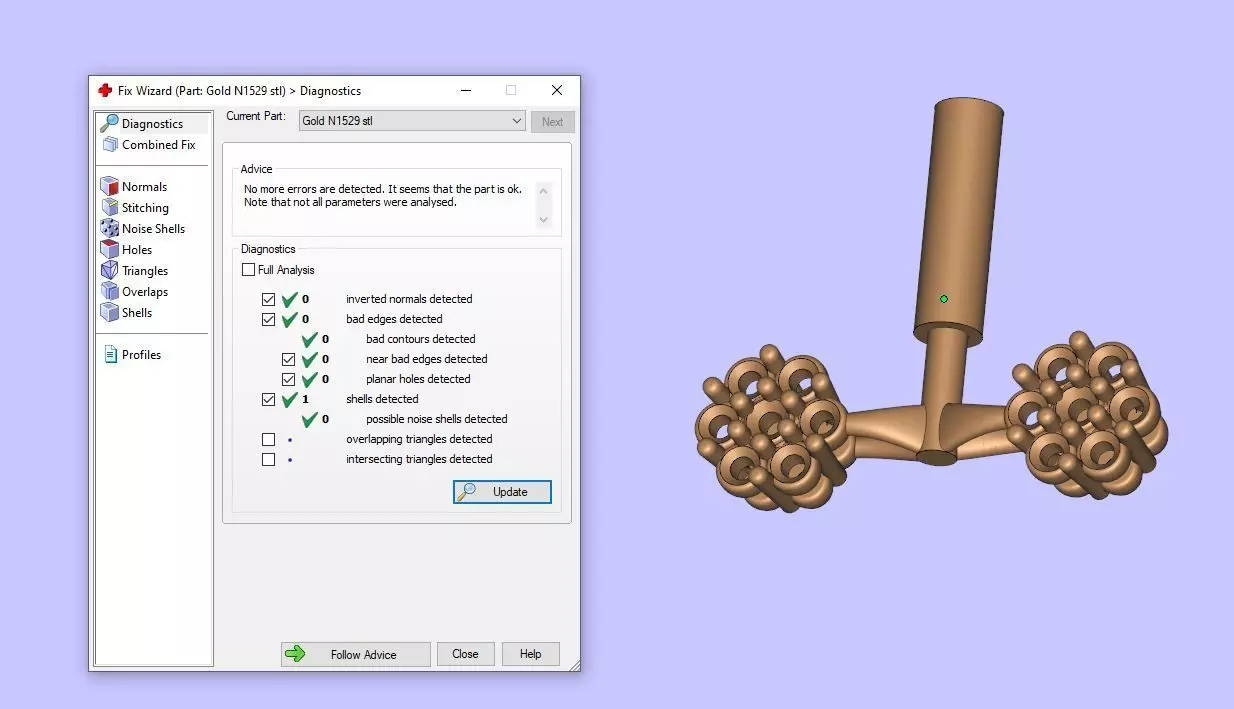1234x709 pixels.
Task: Open Overlaps page label in sidebar
Action: tap(145, 292)
